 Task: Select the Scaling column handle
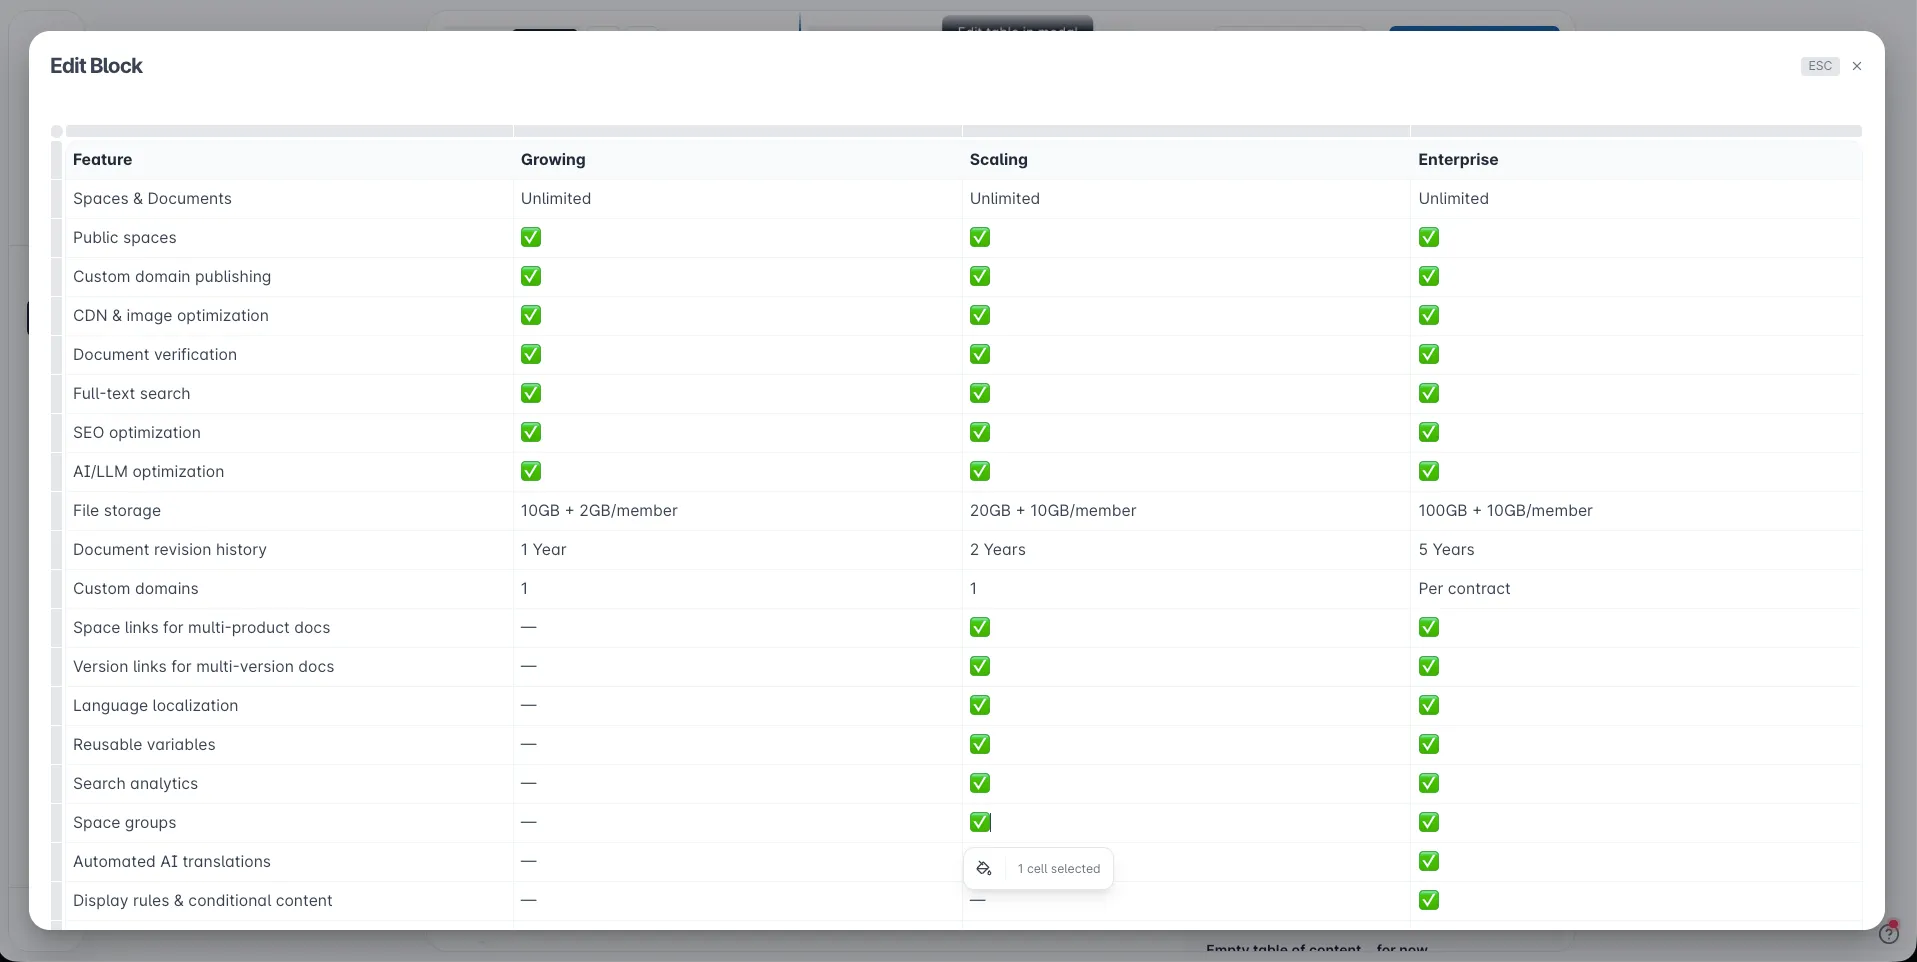(1186, 131)
